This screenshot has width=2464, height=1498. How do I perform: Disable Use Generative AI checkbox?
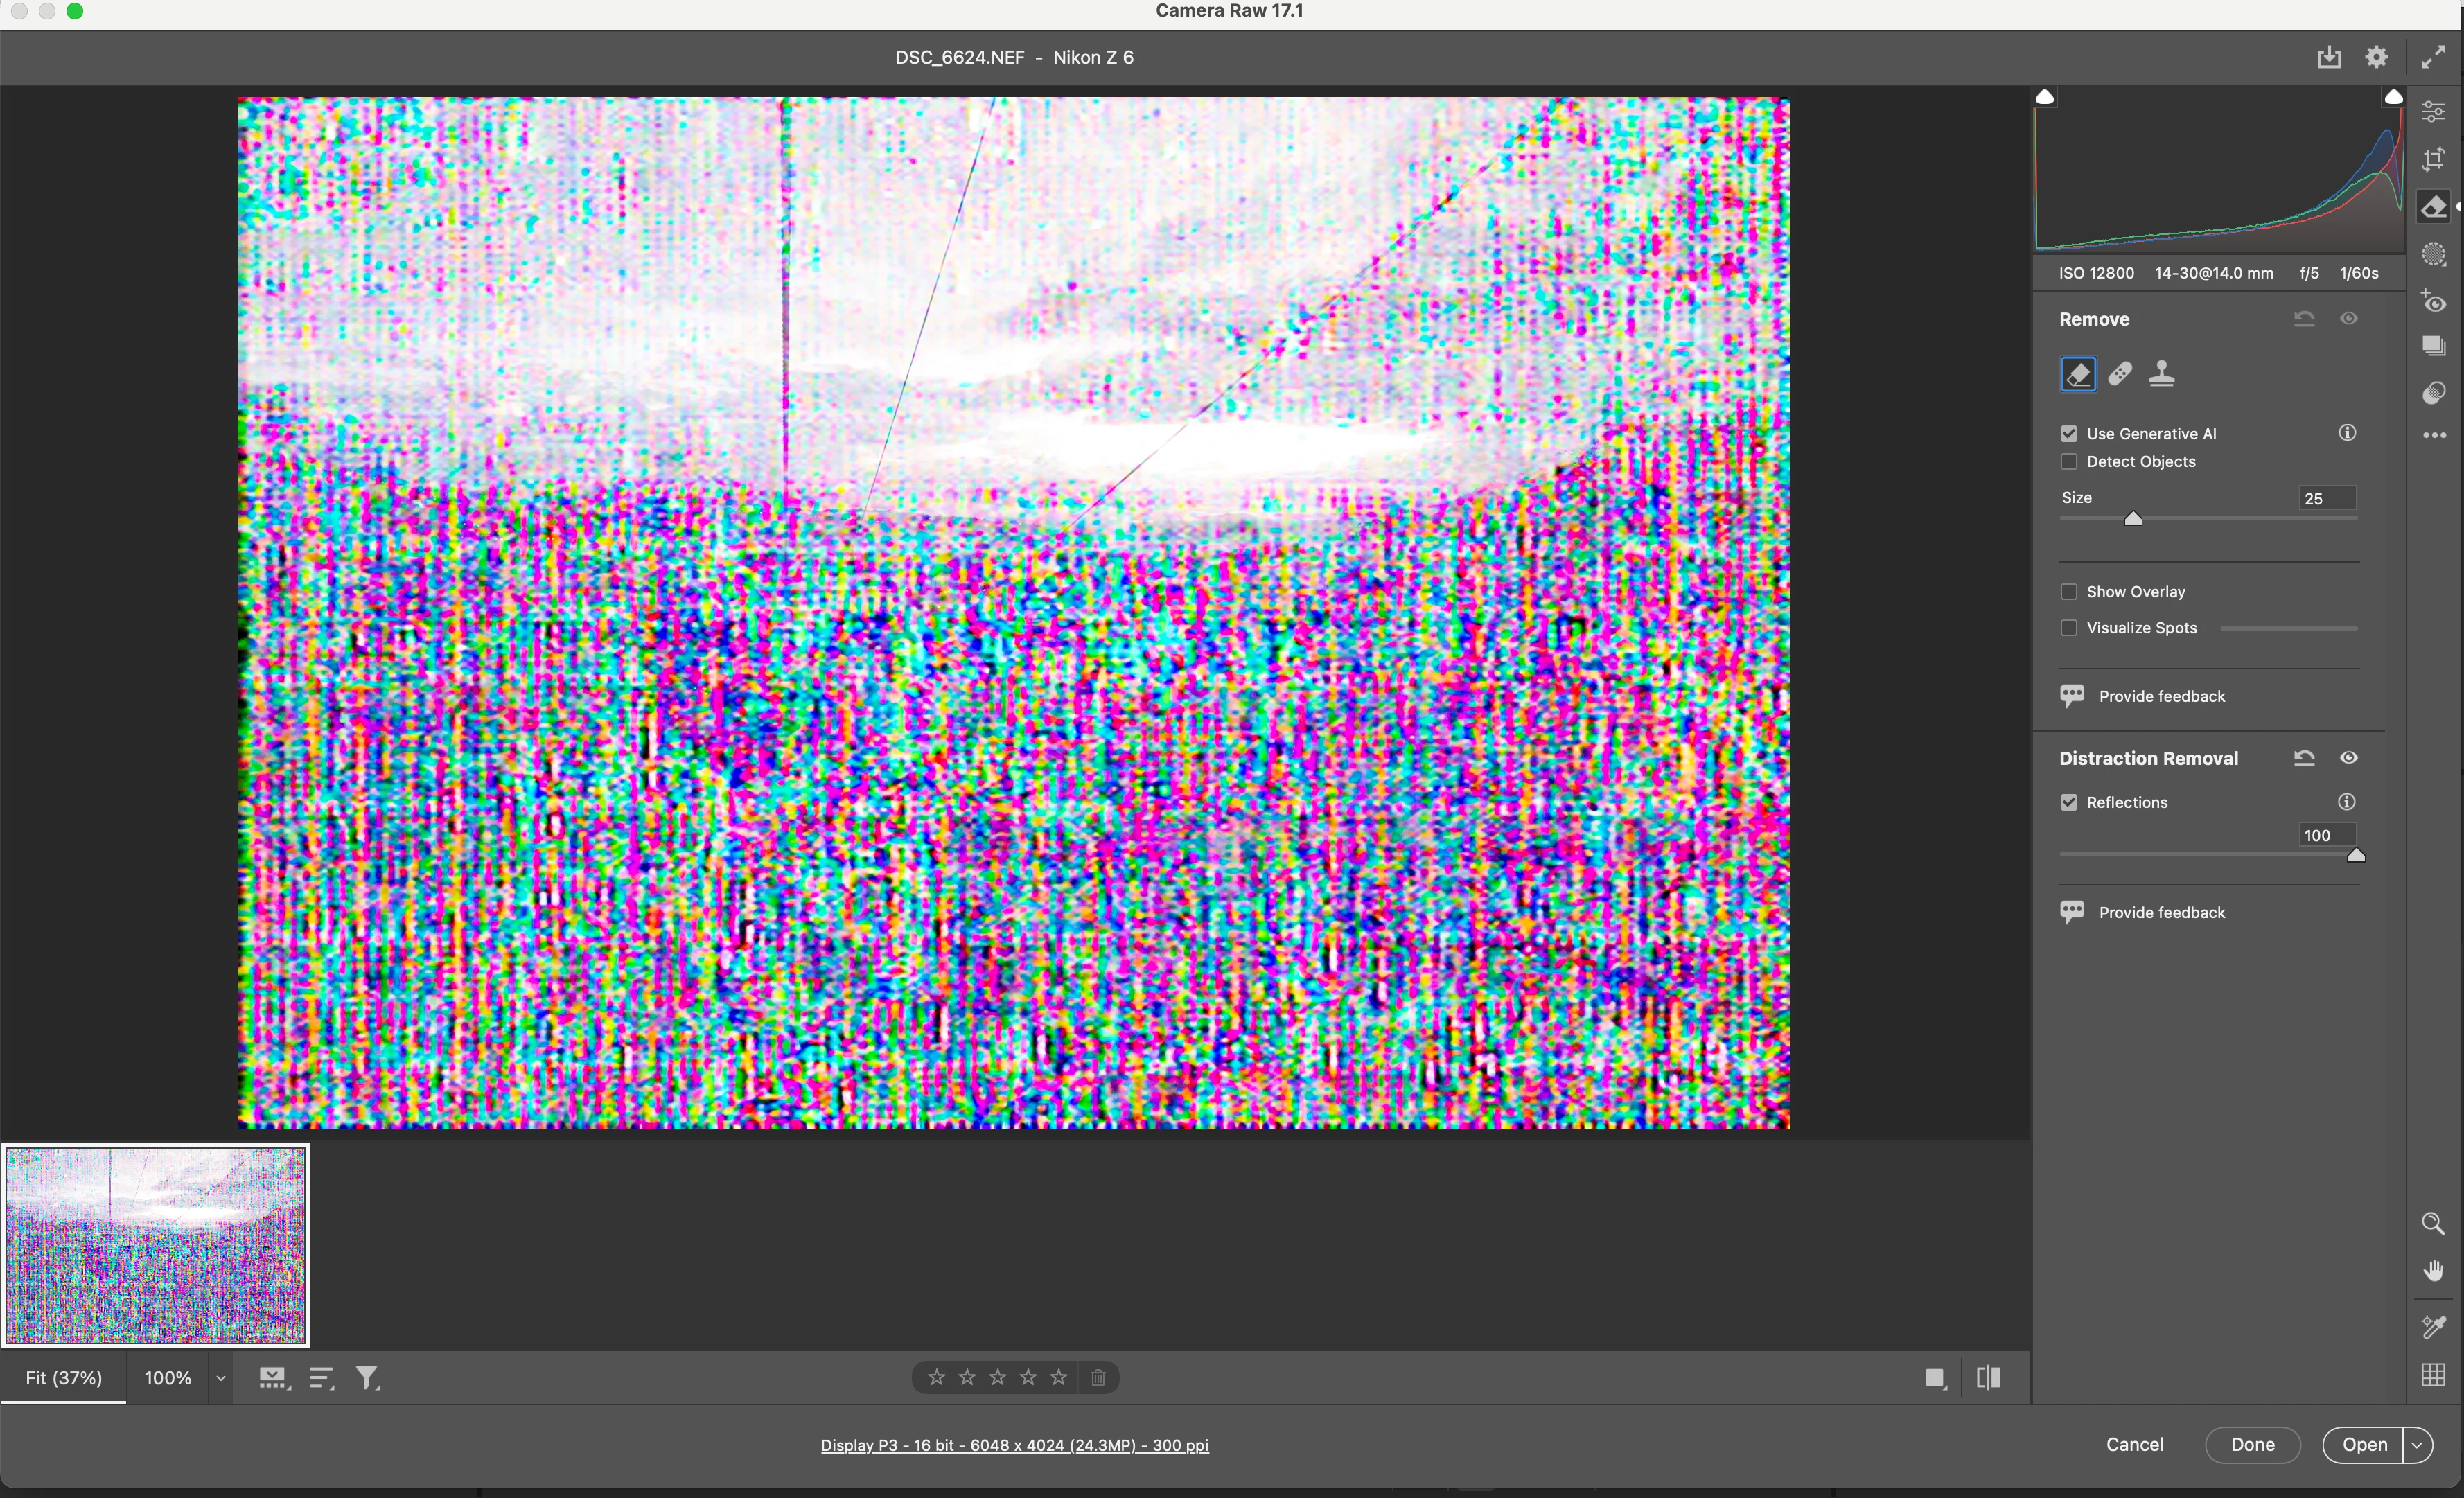pyautogui.click(x=2069, y=434)
